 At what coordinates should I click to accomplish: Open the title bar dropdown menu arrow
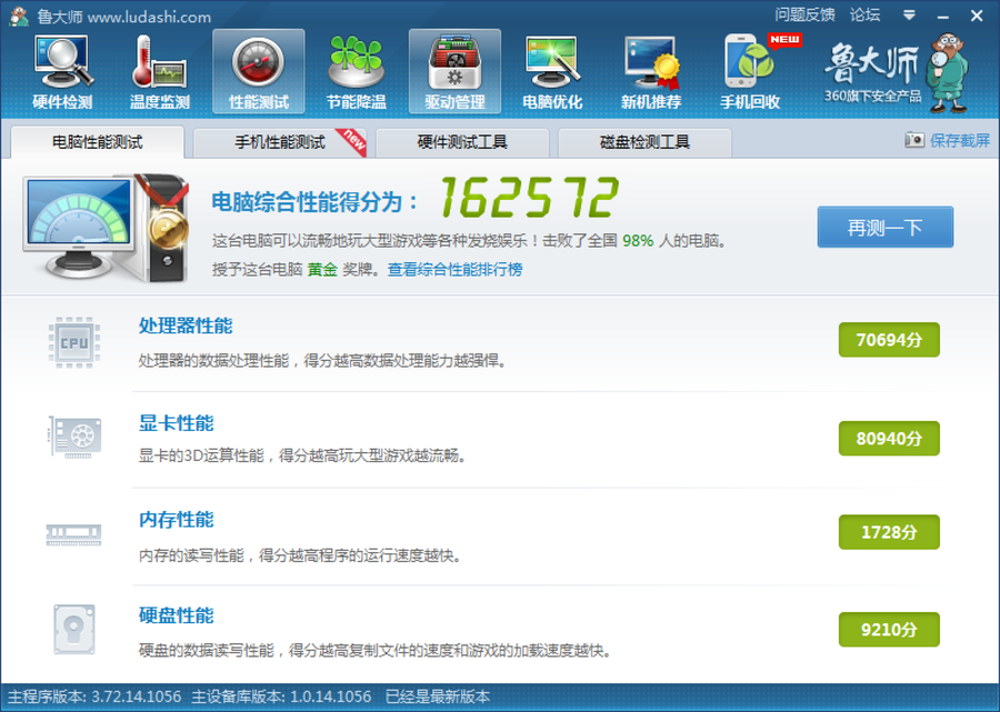point(909,15)
